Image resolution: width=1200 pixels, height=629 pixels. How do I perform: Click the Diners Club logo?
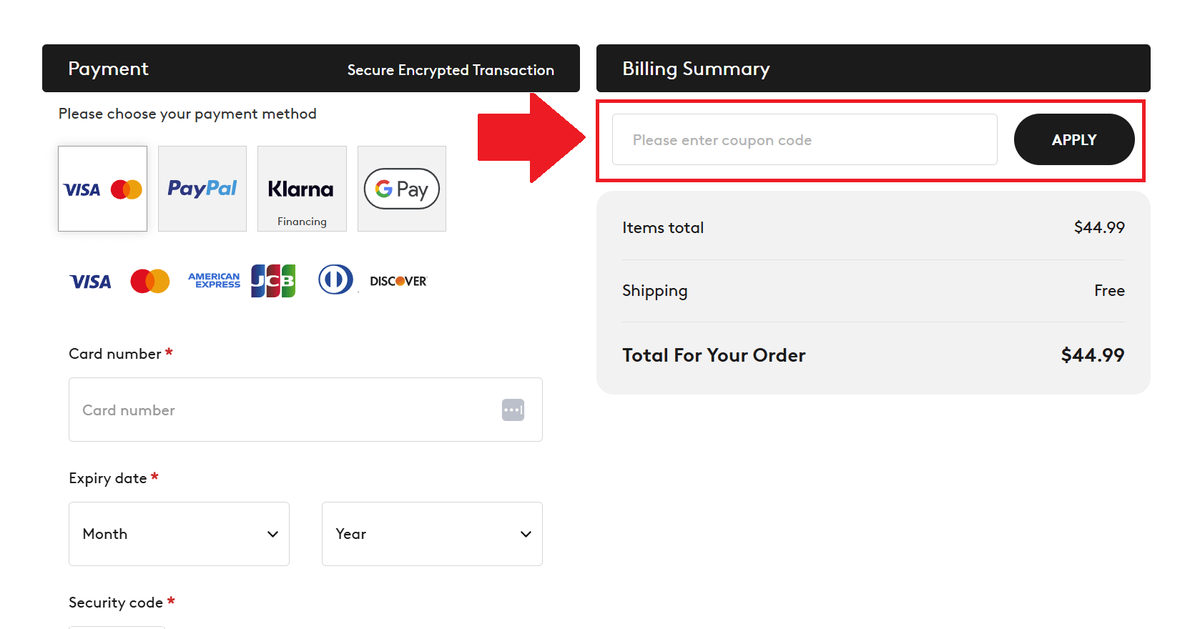pyautogui.click(x=336, y=281)
